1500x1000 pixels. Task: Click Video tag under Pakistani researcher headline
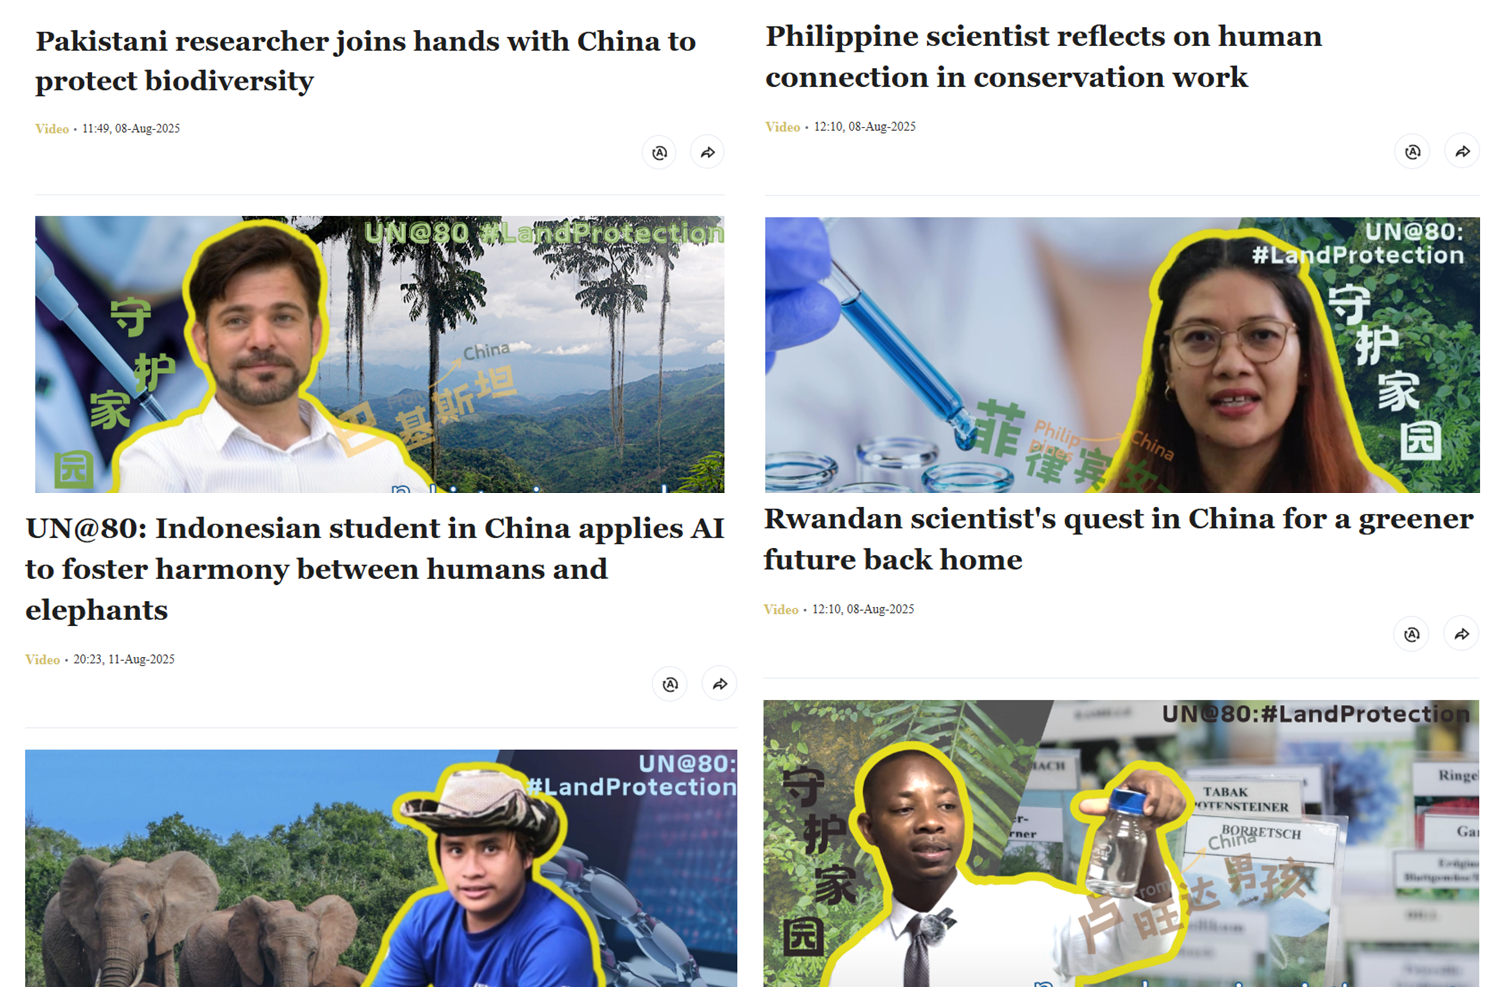pos(52,129)
